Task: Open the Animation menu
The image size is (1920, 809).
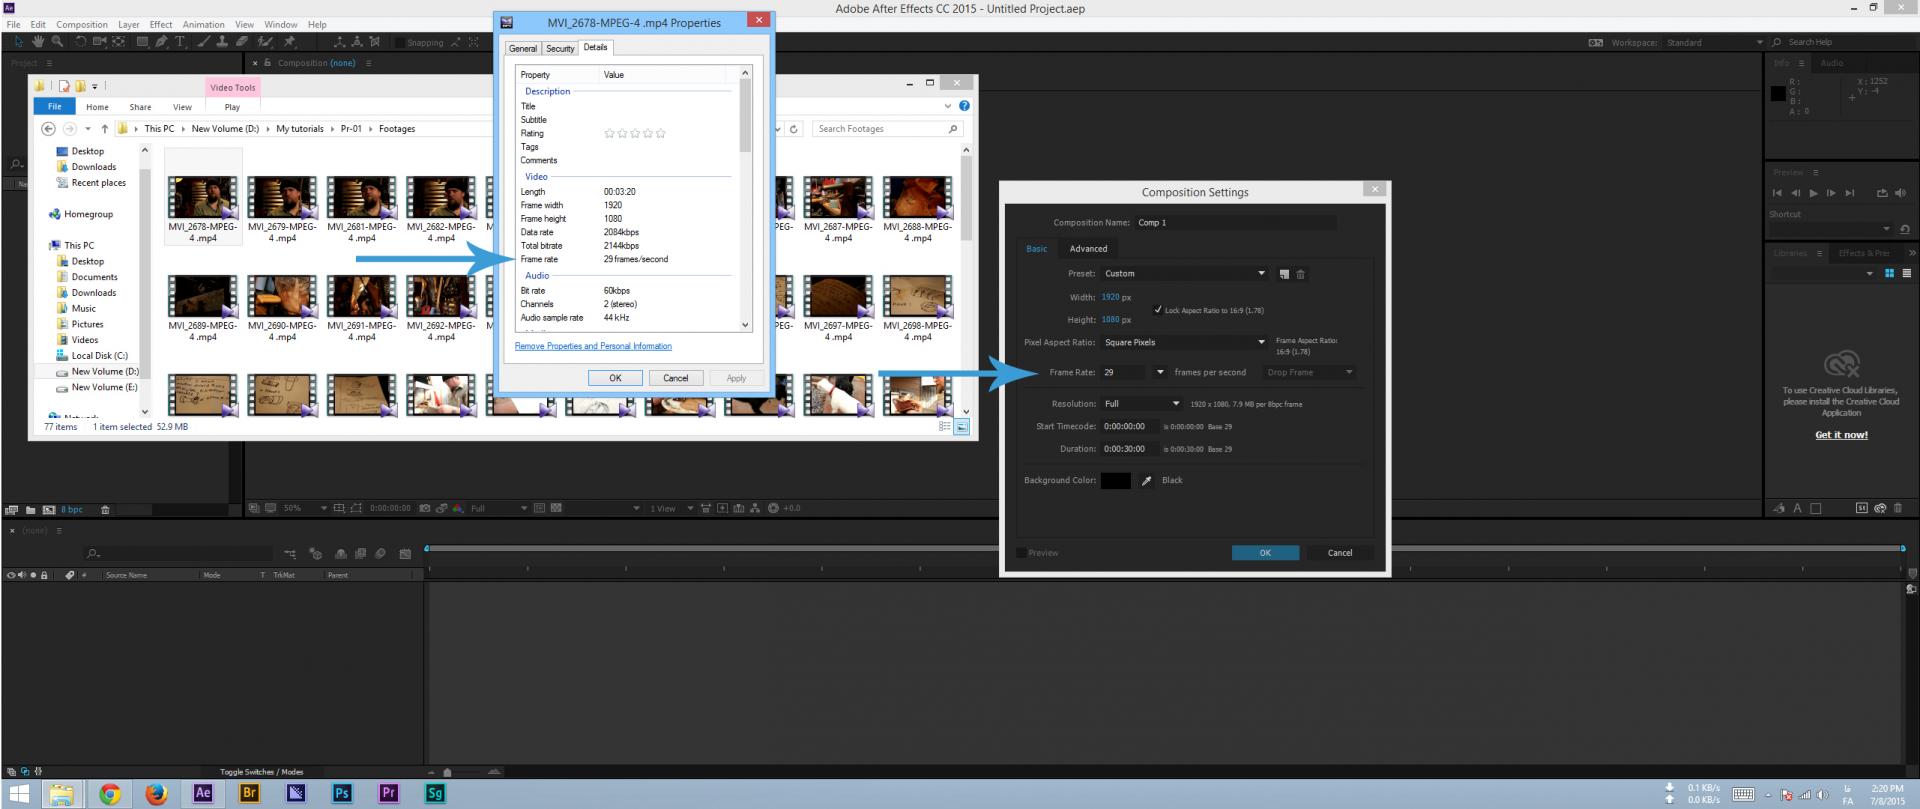Action: pos(203,24)
